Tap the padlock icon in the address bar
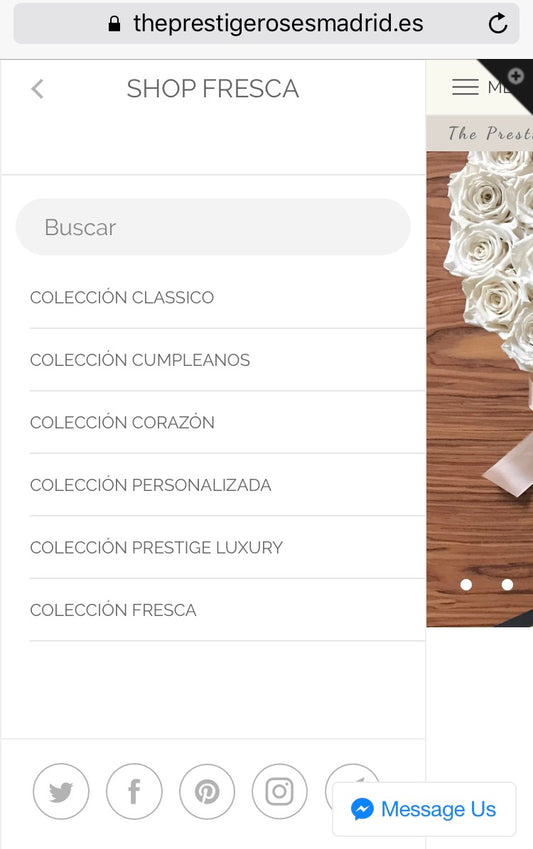Screen dimensions: 533x849 click(x=114, y=23)
